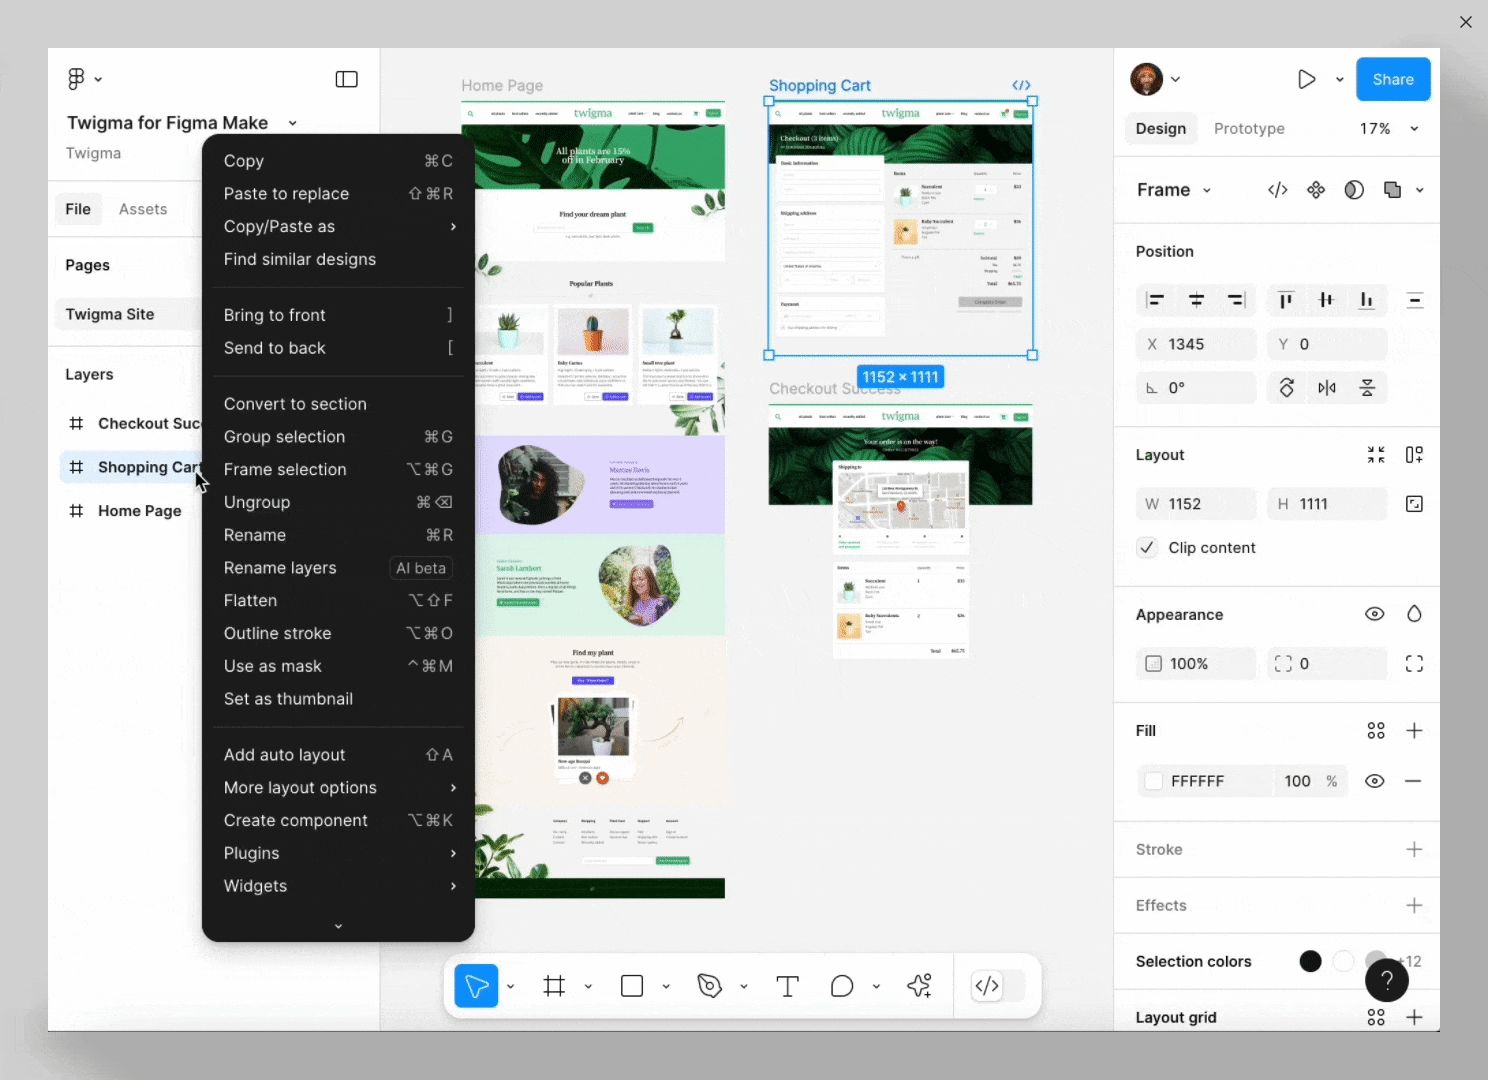Image resolution: width=1488 pixels, height=1080 pixels.
Task: Click the Dev Mode code icon in Frame header
Action: (1278, 190)
